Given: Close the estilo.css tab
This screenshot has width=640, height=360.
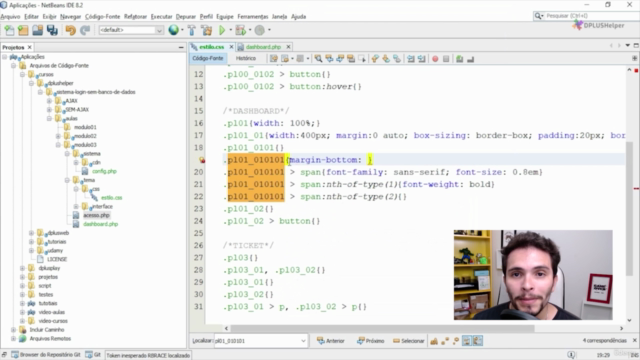Looking at the screenshot, I should point(231,47).
